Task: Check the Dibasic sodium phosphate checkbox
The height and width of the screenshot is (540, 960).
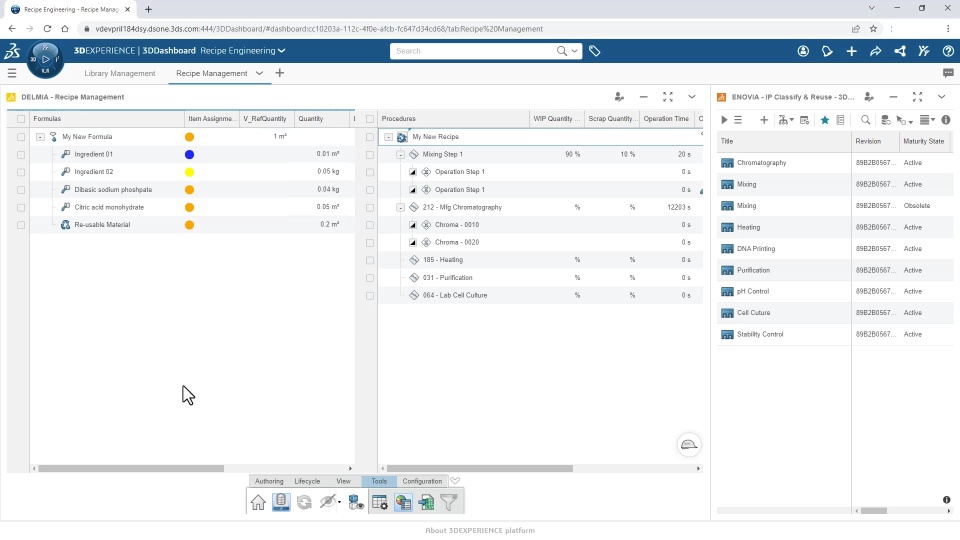Action: tap(21, 190)
